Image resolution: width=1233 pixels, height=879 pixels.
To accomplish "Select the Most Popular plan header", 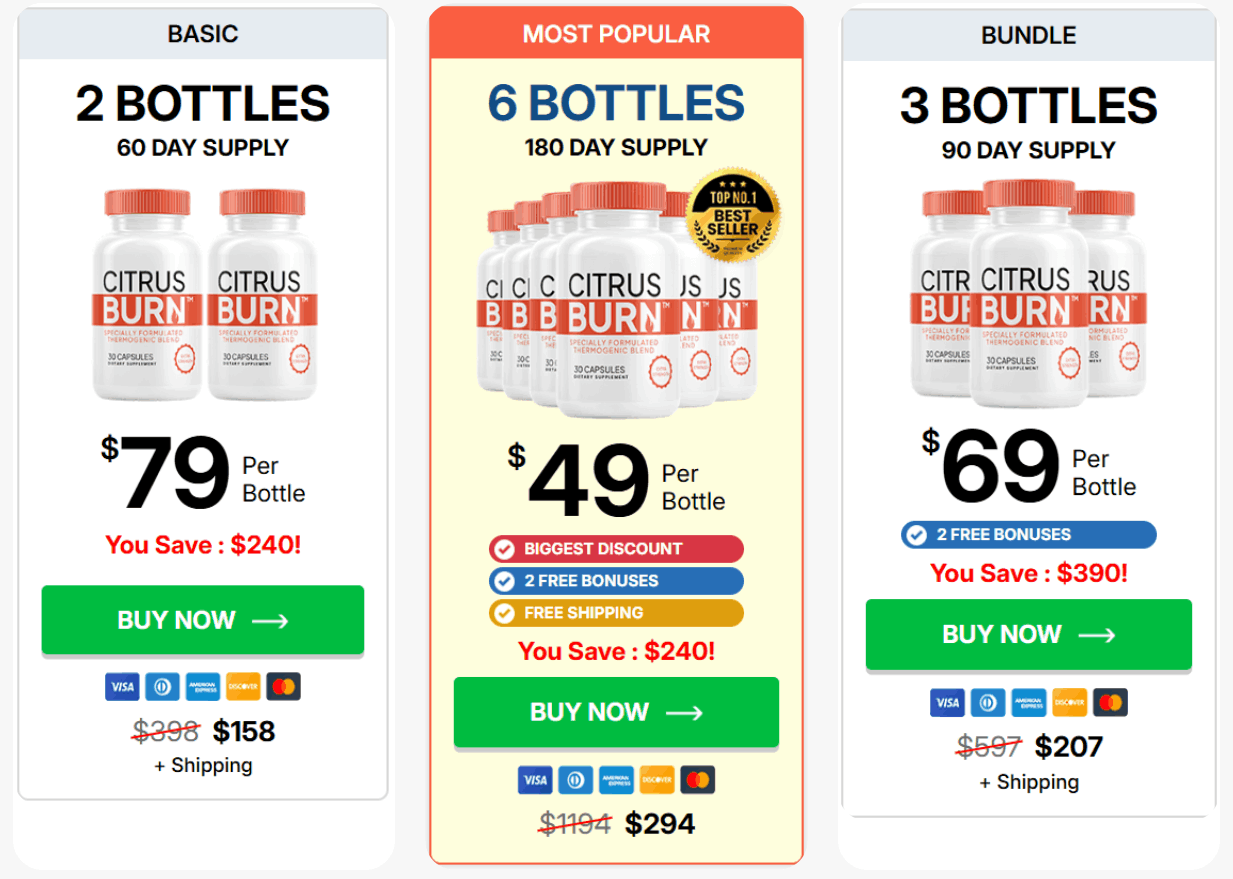I will pos(616,34).
